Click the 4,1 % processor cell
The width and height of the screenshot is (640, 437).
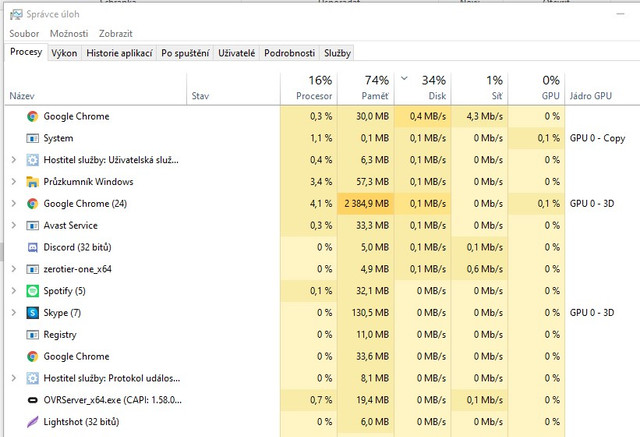(309, 204)
